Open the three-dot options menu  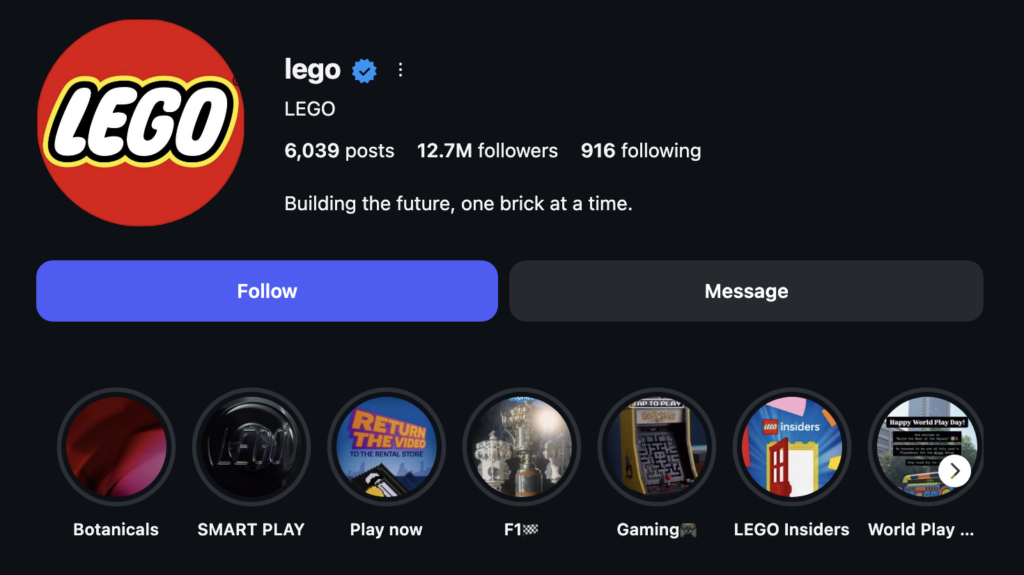[x=400, y=70]
